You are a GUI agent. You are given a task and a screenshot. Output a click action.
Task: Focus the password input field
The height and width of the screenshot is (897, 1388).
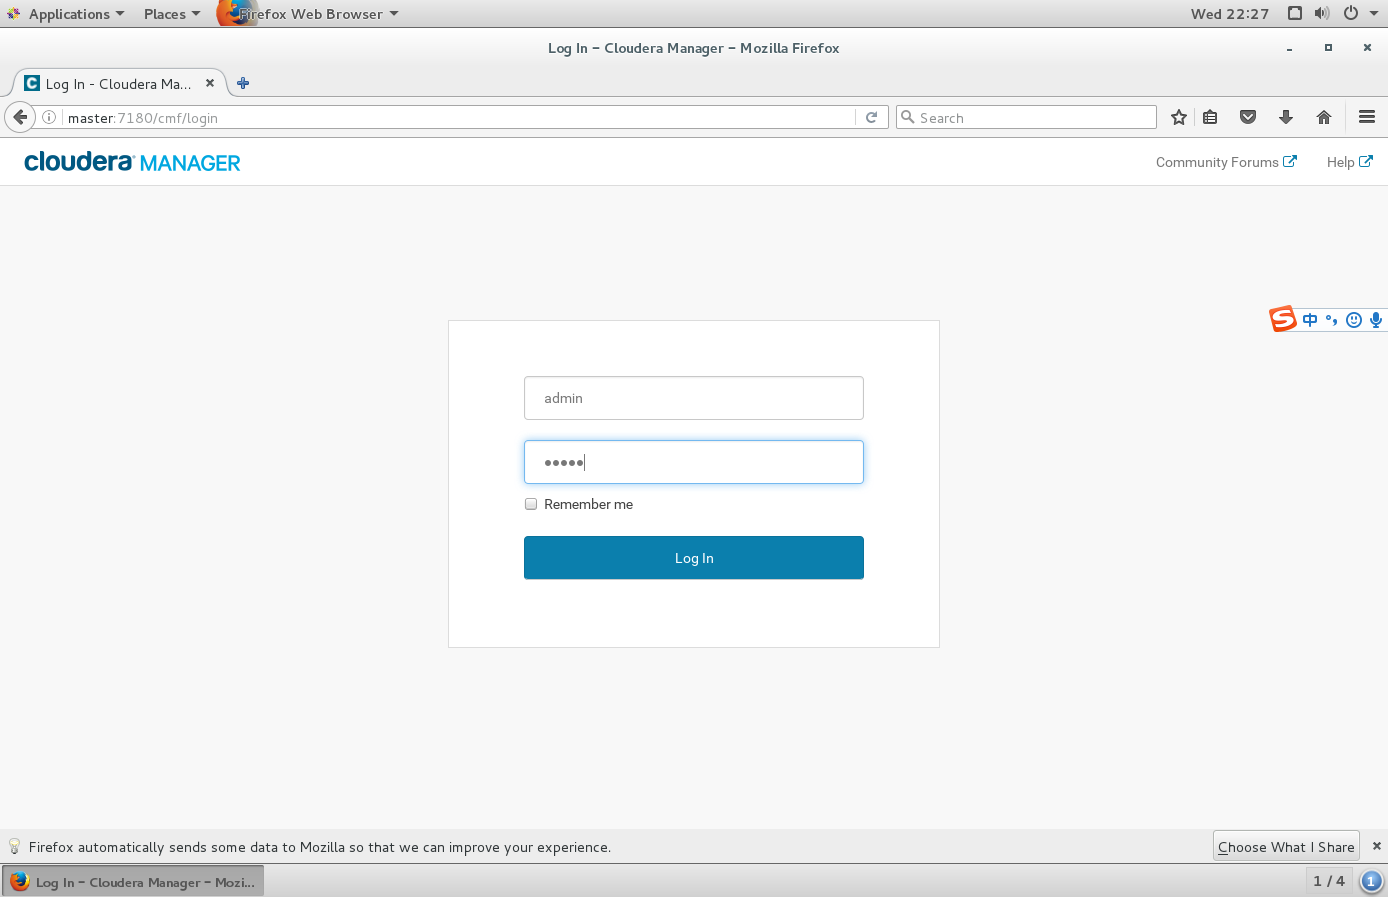pos(694,462)
